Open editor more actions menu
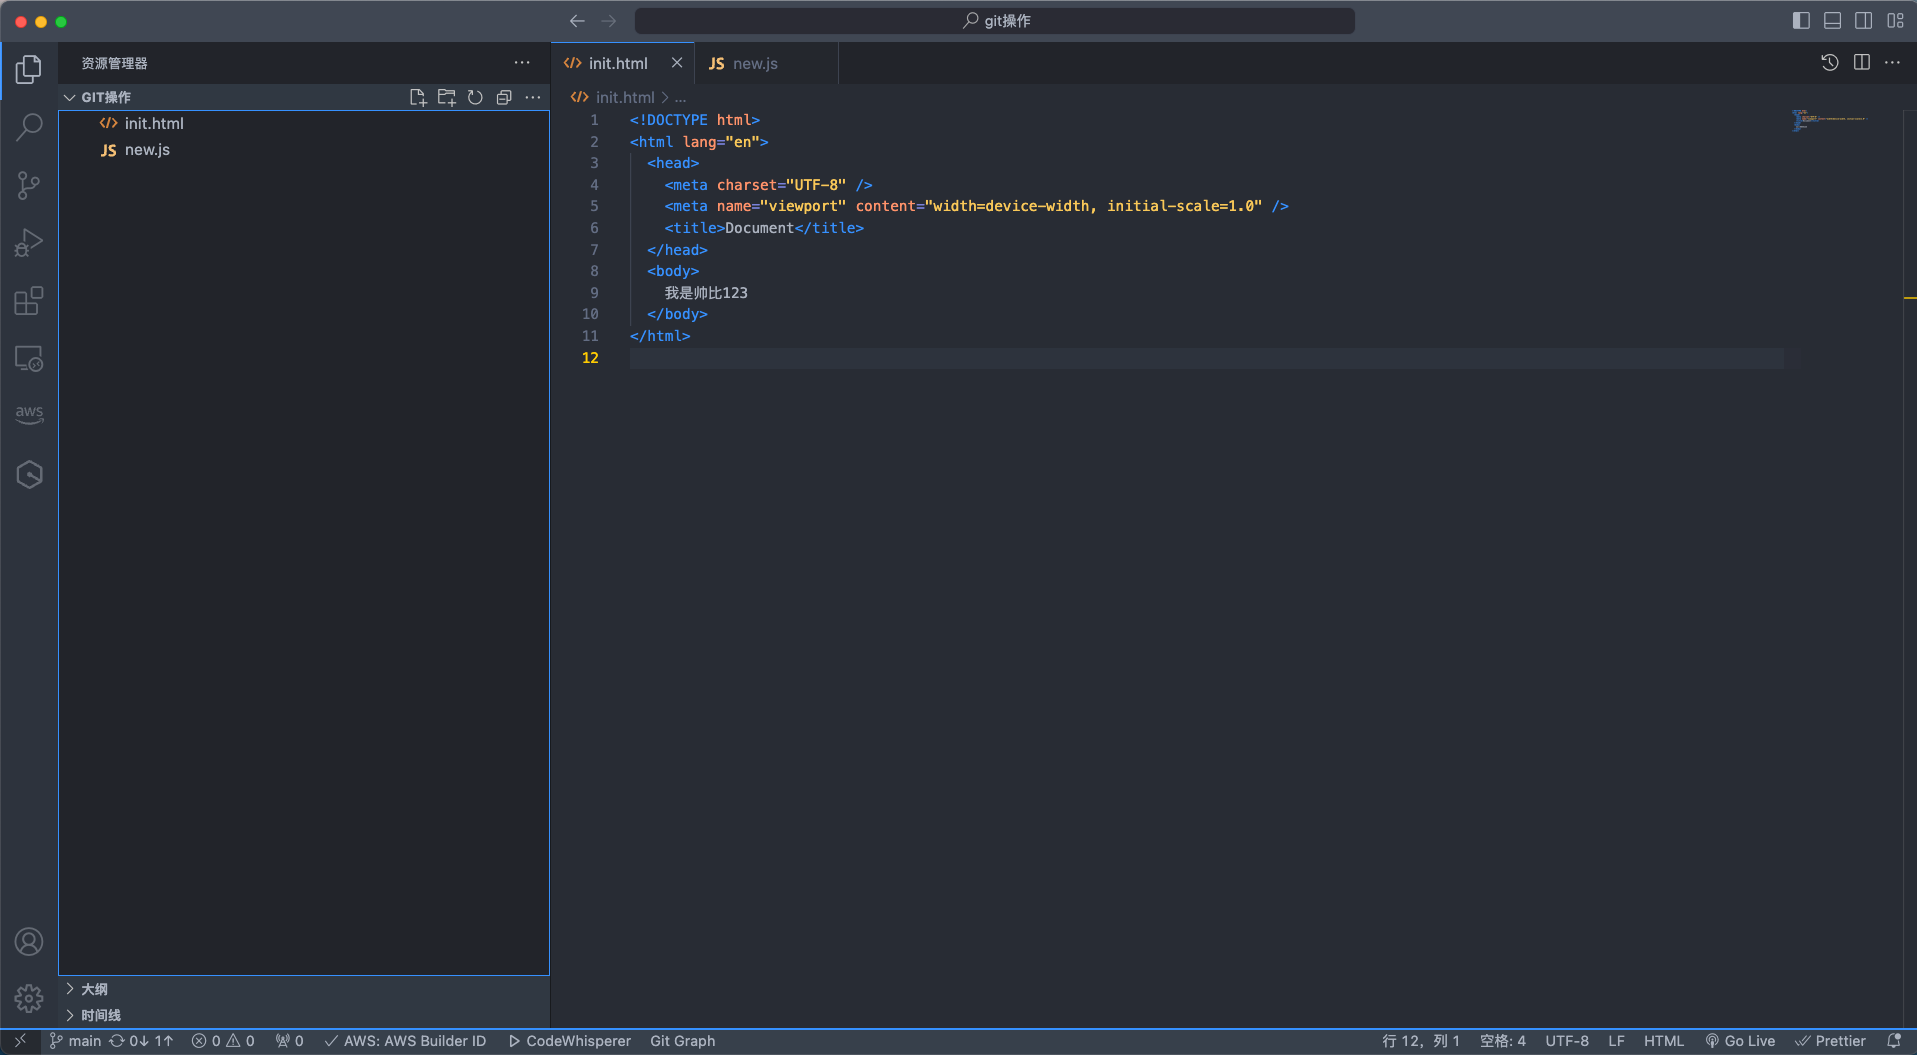Screen dimensions: 1917x1055 pos(1893,62)
